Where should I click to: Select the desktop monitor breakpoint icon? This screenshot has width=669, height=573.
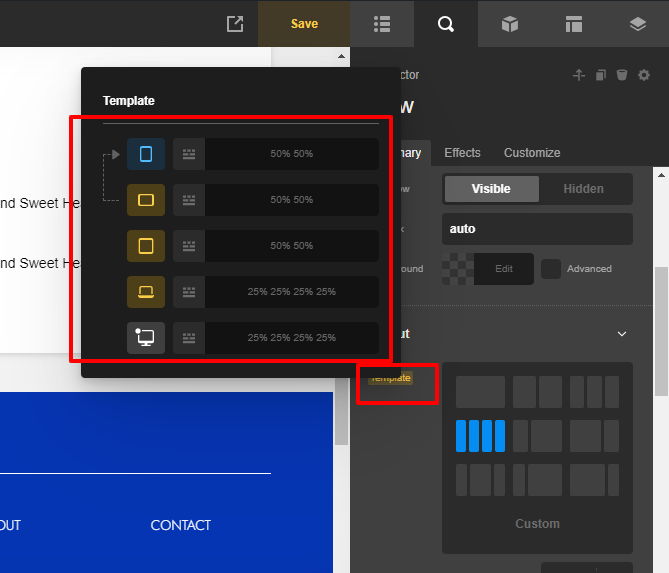point(146,338)
